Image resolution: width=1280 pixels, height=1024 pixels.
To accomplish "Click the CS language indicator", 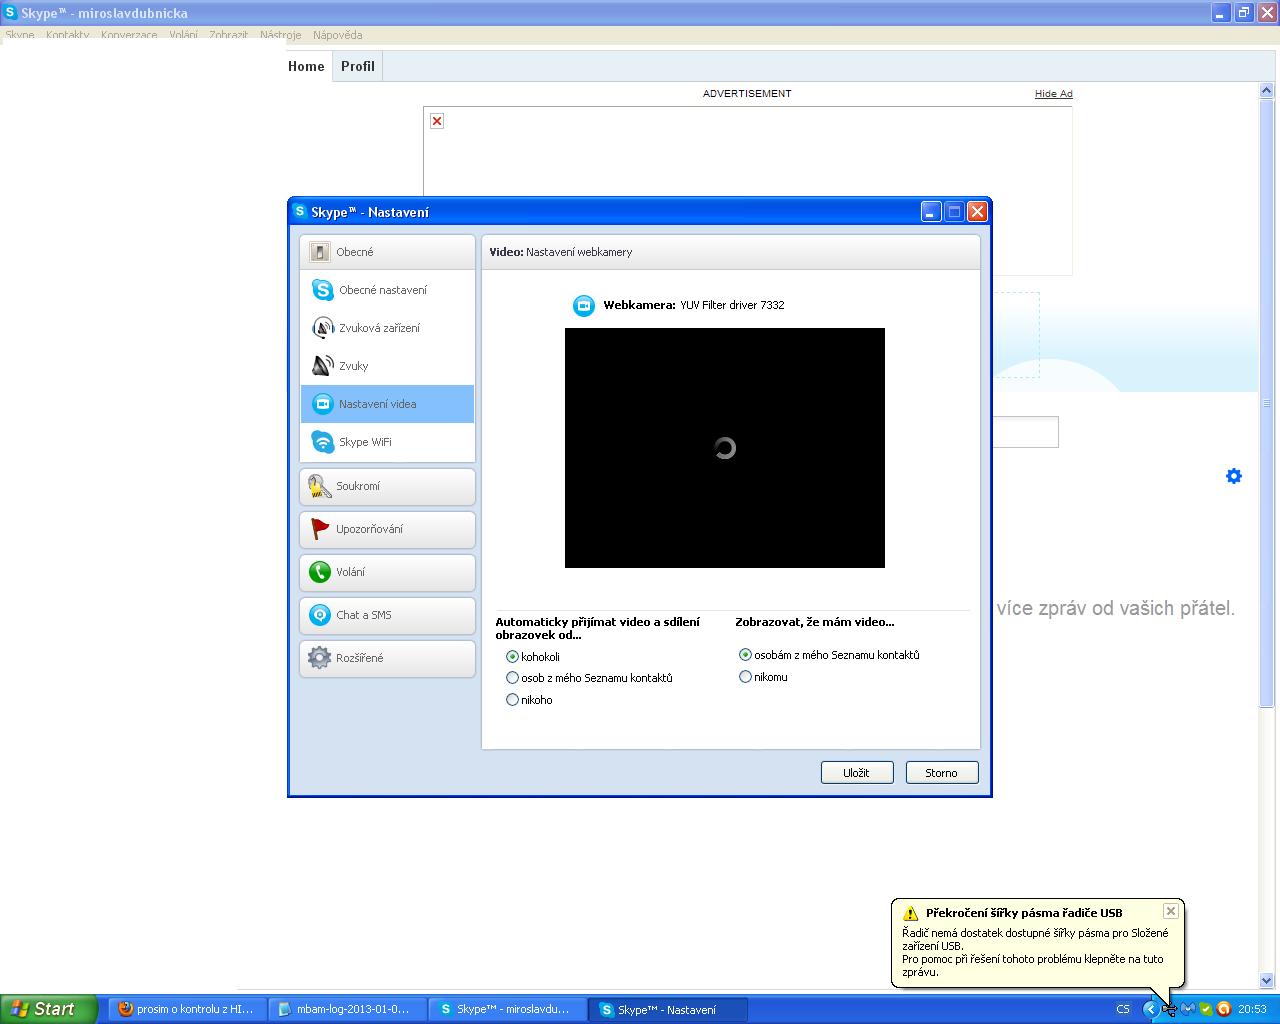I will [1123, 1009].
